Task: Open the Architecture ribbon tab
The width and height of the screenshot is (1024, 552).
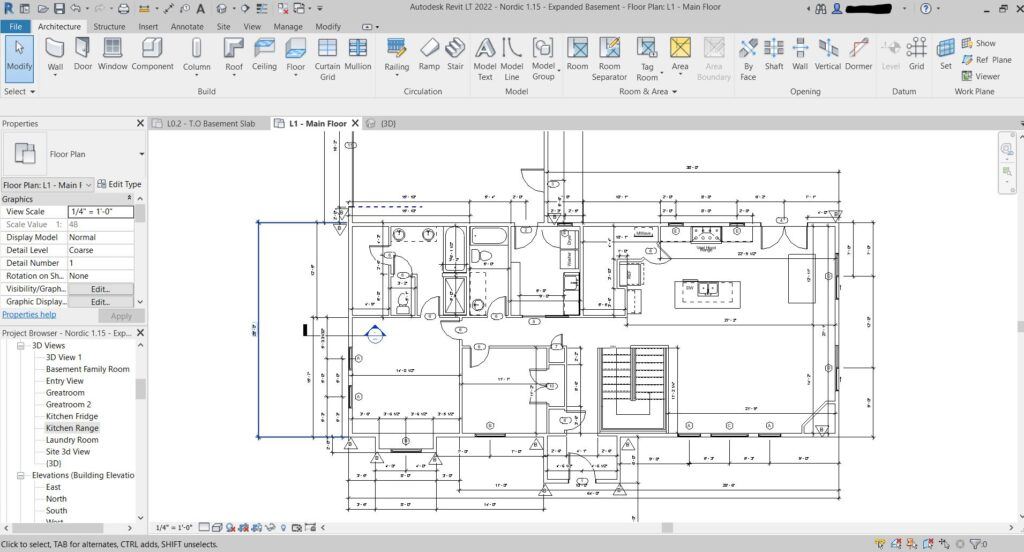Action: click(x=59, y=27)
